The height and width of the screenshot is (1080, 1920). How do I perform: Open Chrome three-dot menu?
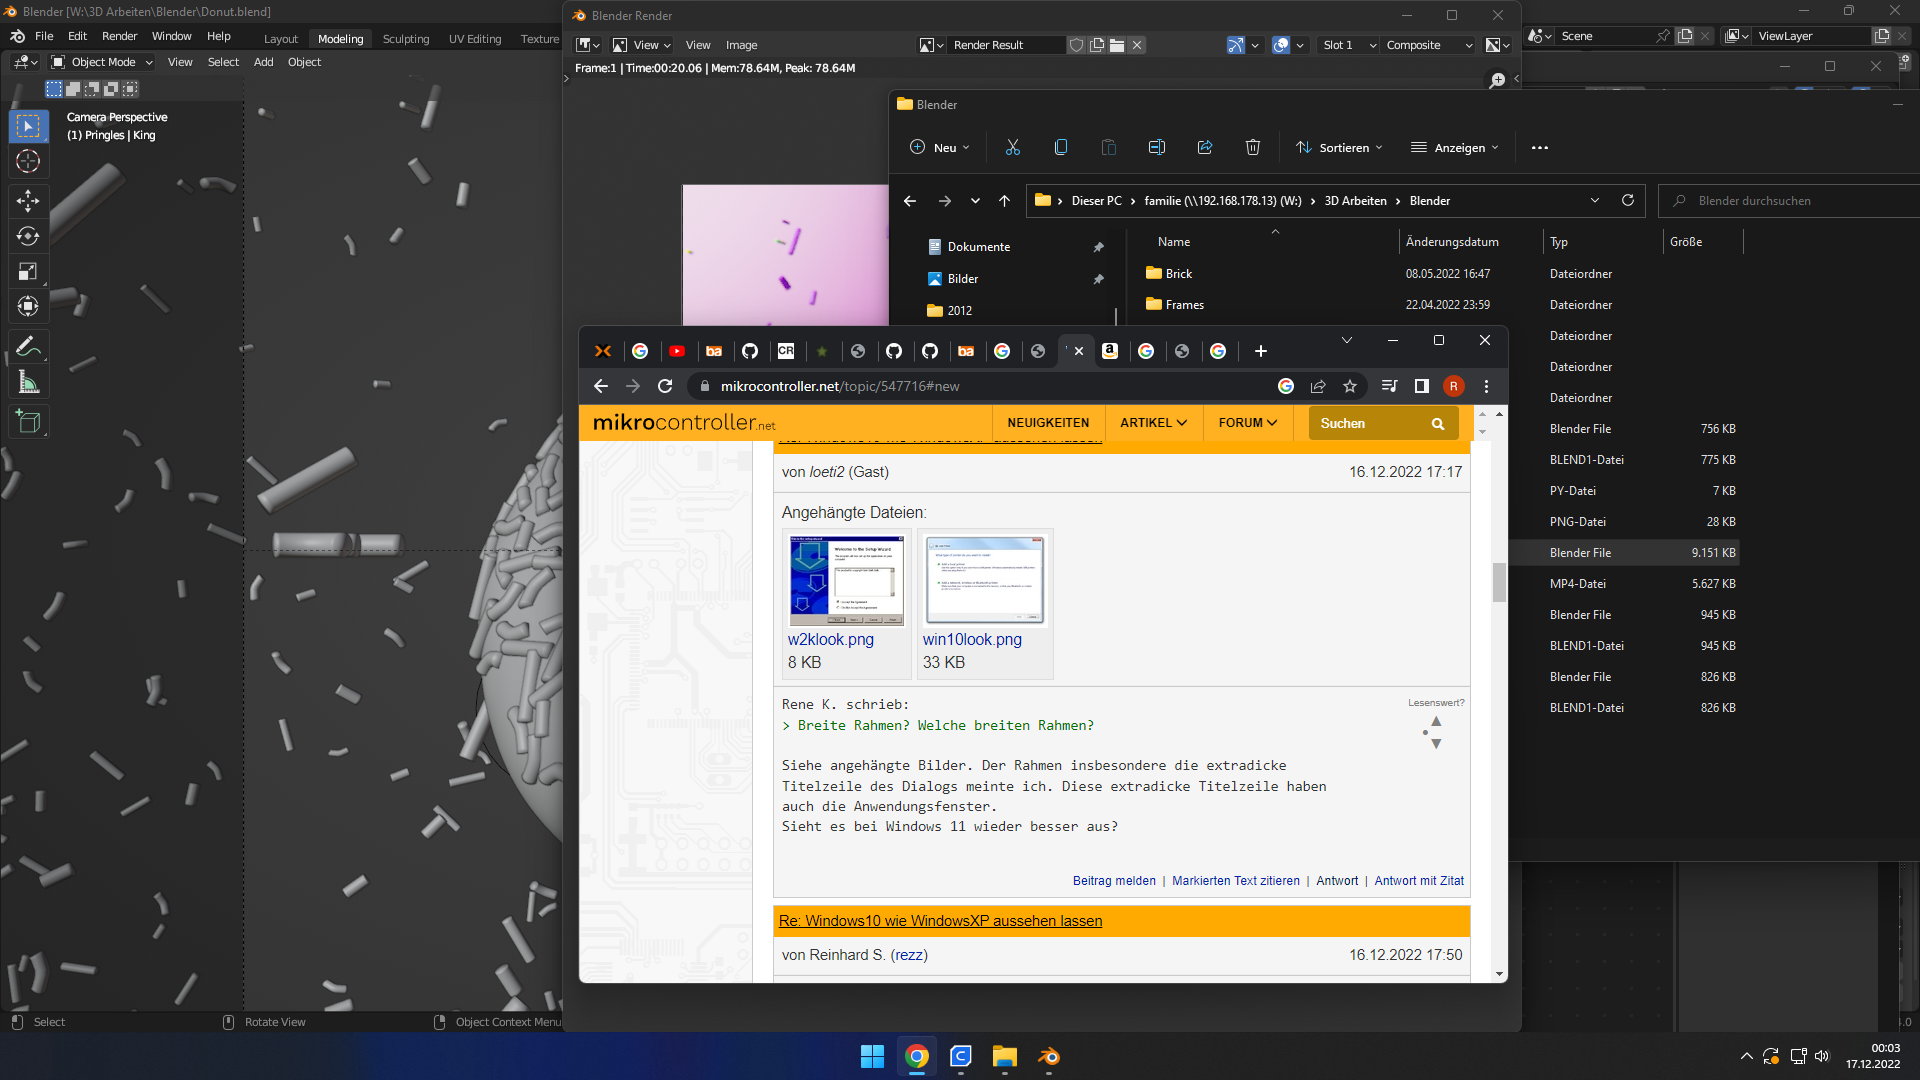(1487, 386)
